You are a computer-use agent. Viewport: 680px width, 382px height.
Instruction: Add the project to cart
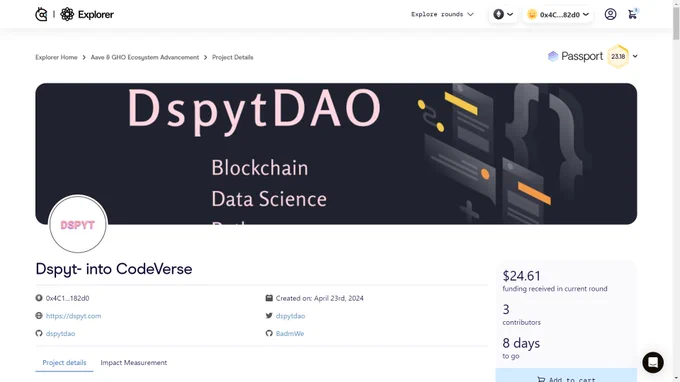coord(566,376)
